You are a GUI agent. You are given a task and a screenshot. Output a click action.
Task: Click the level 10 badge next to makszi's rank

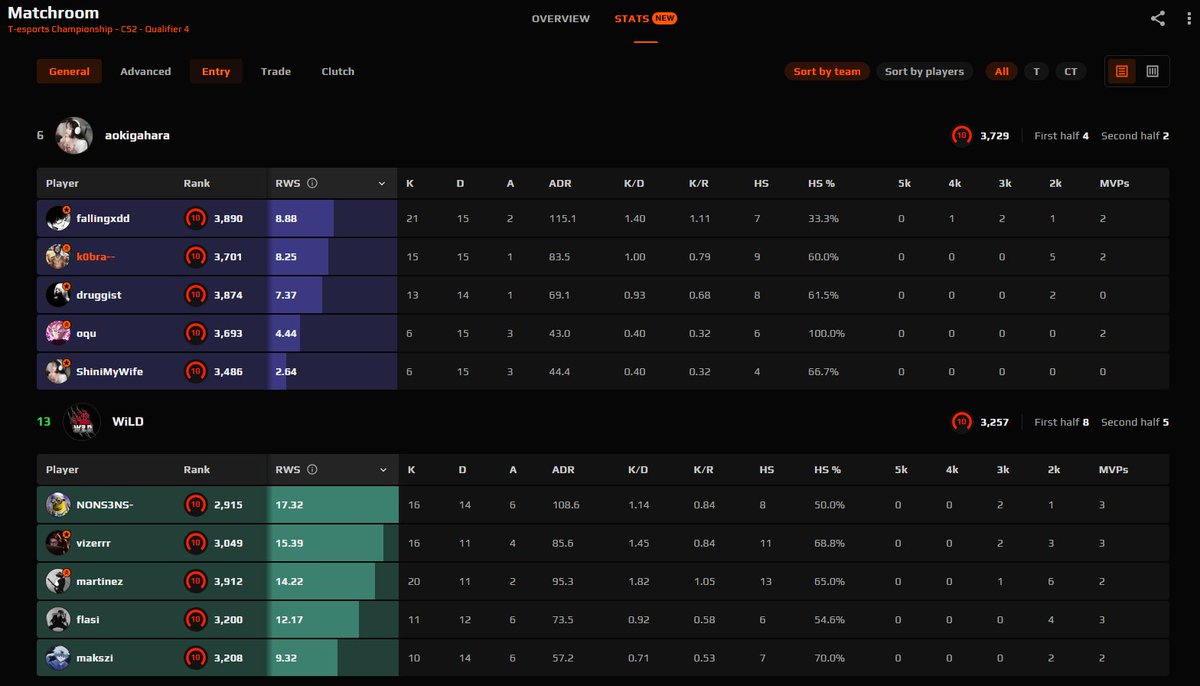196,657
